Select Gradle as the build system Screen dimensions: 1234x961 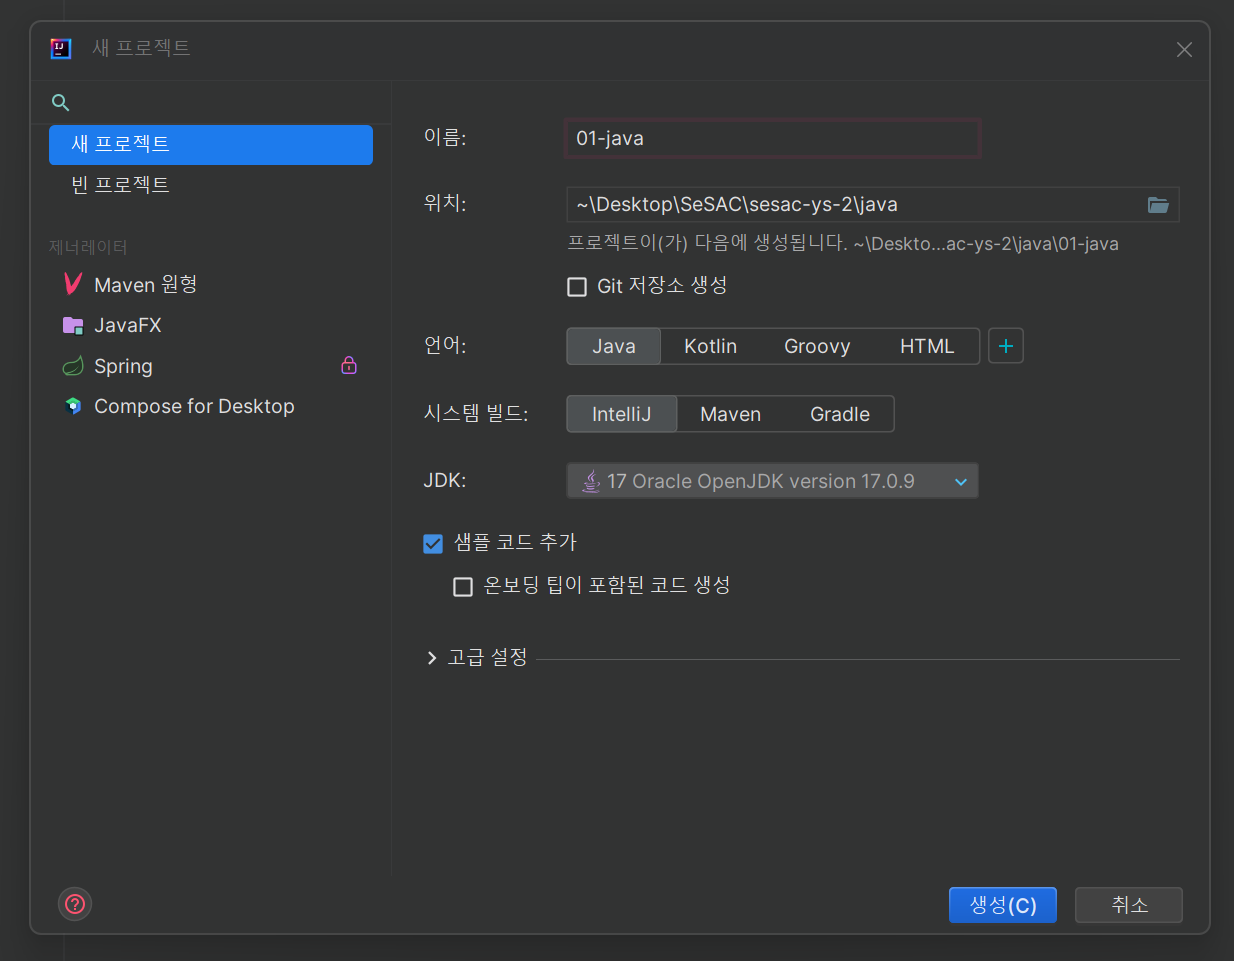tap(839, 413)
